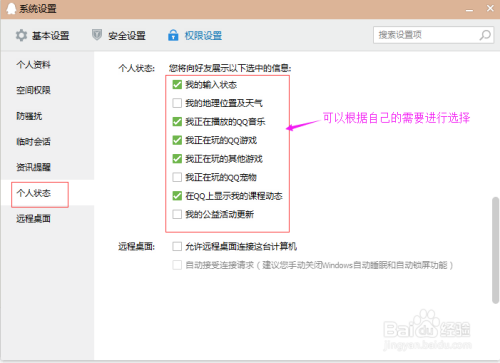Uncheck 我正在播放的QQ音乐 checkbox
Screen dimensions: 500x363
(177, 122)
